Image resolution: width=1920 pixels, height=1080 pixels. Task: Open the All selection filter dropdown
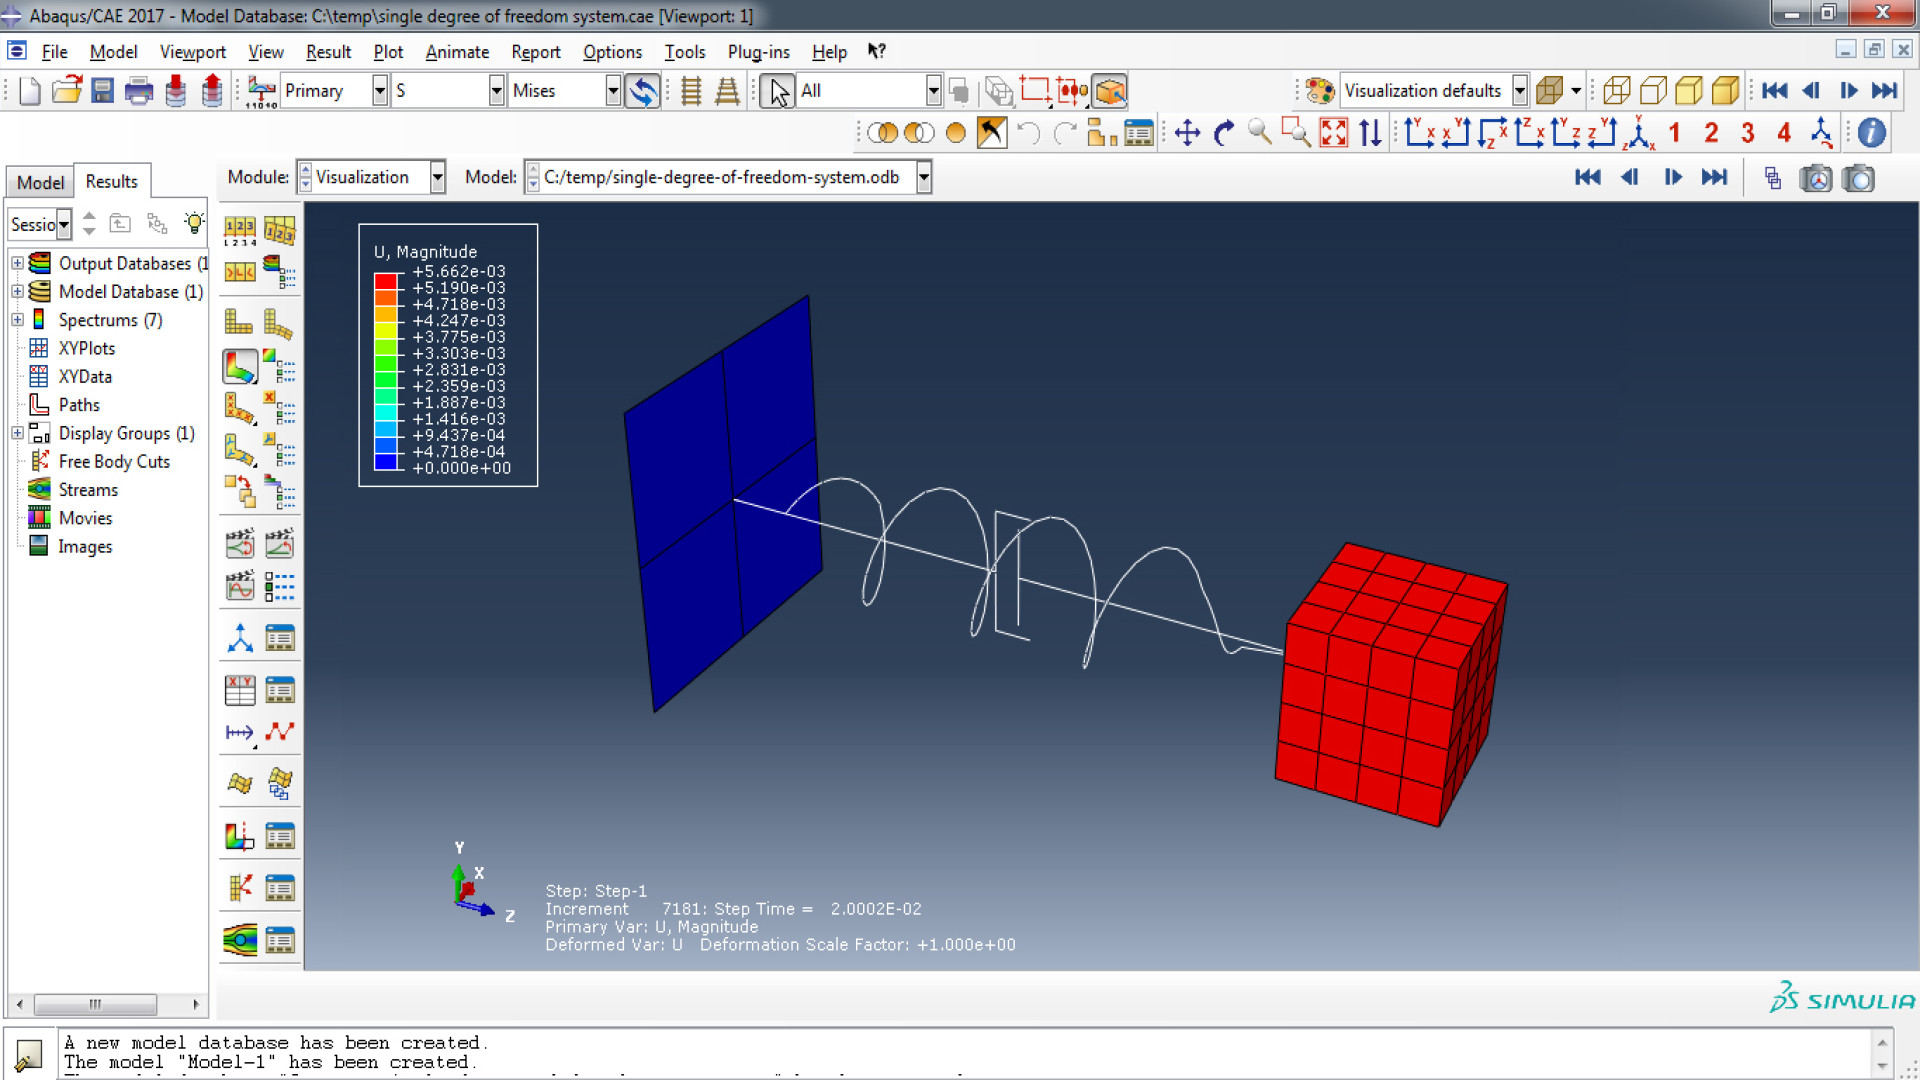(x=933, y=91)
